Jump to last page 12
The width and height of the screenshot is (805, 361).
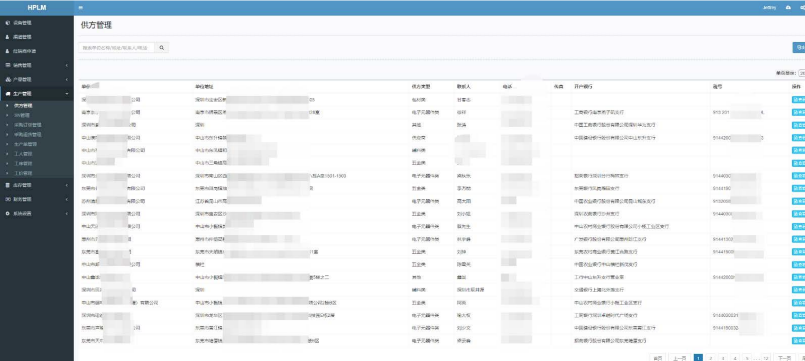(766, 357)
